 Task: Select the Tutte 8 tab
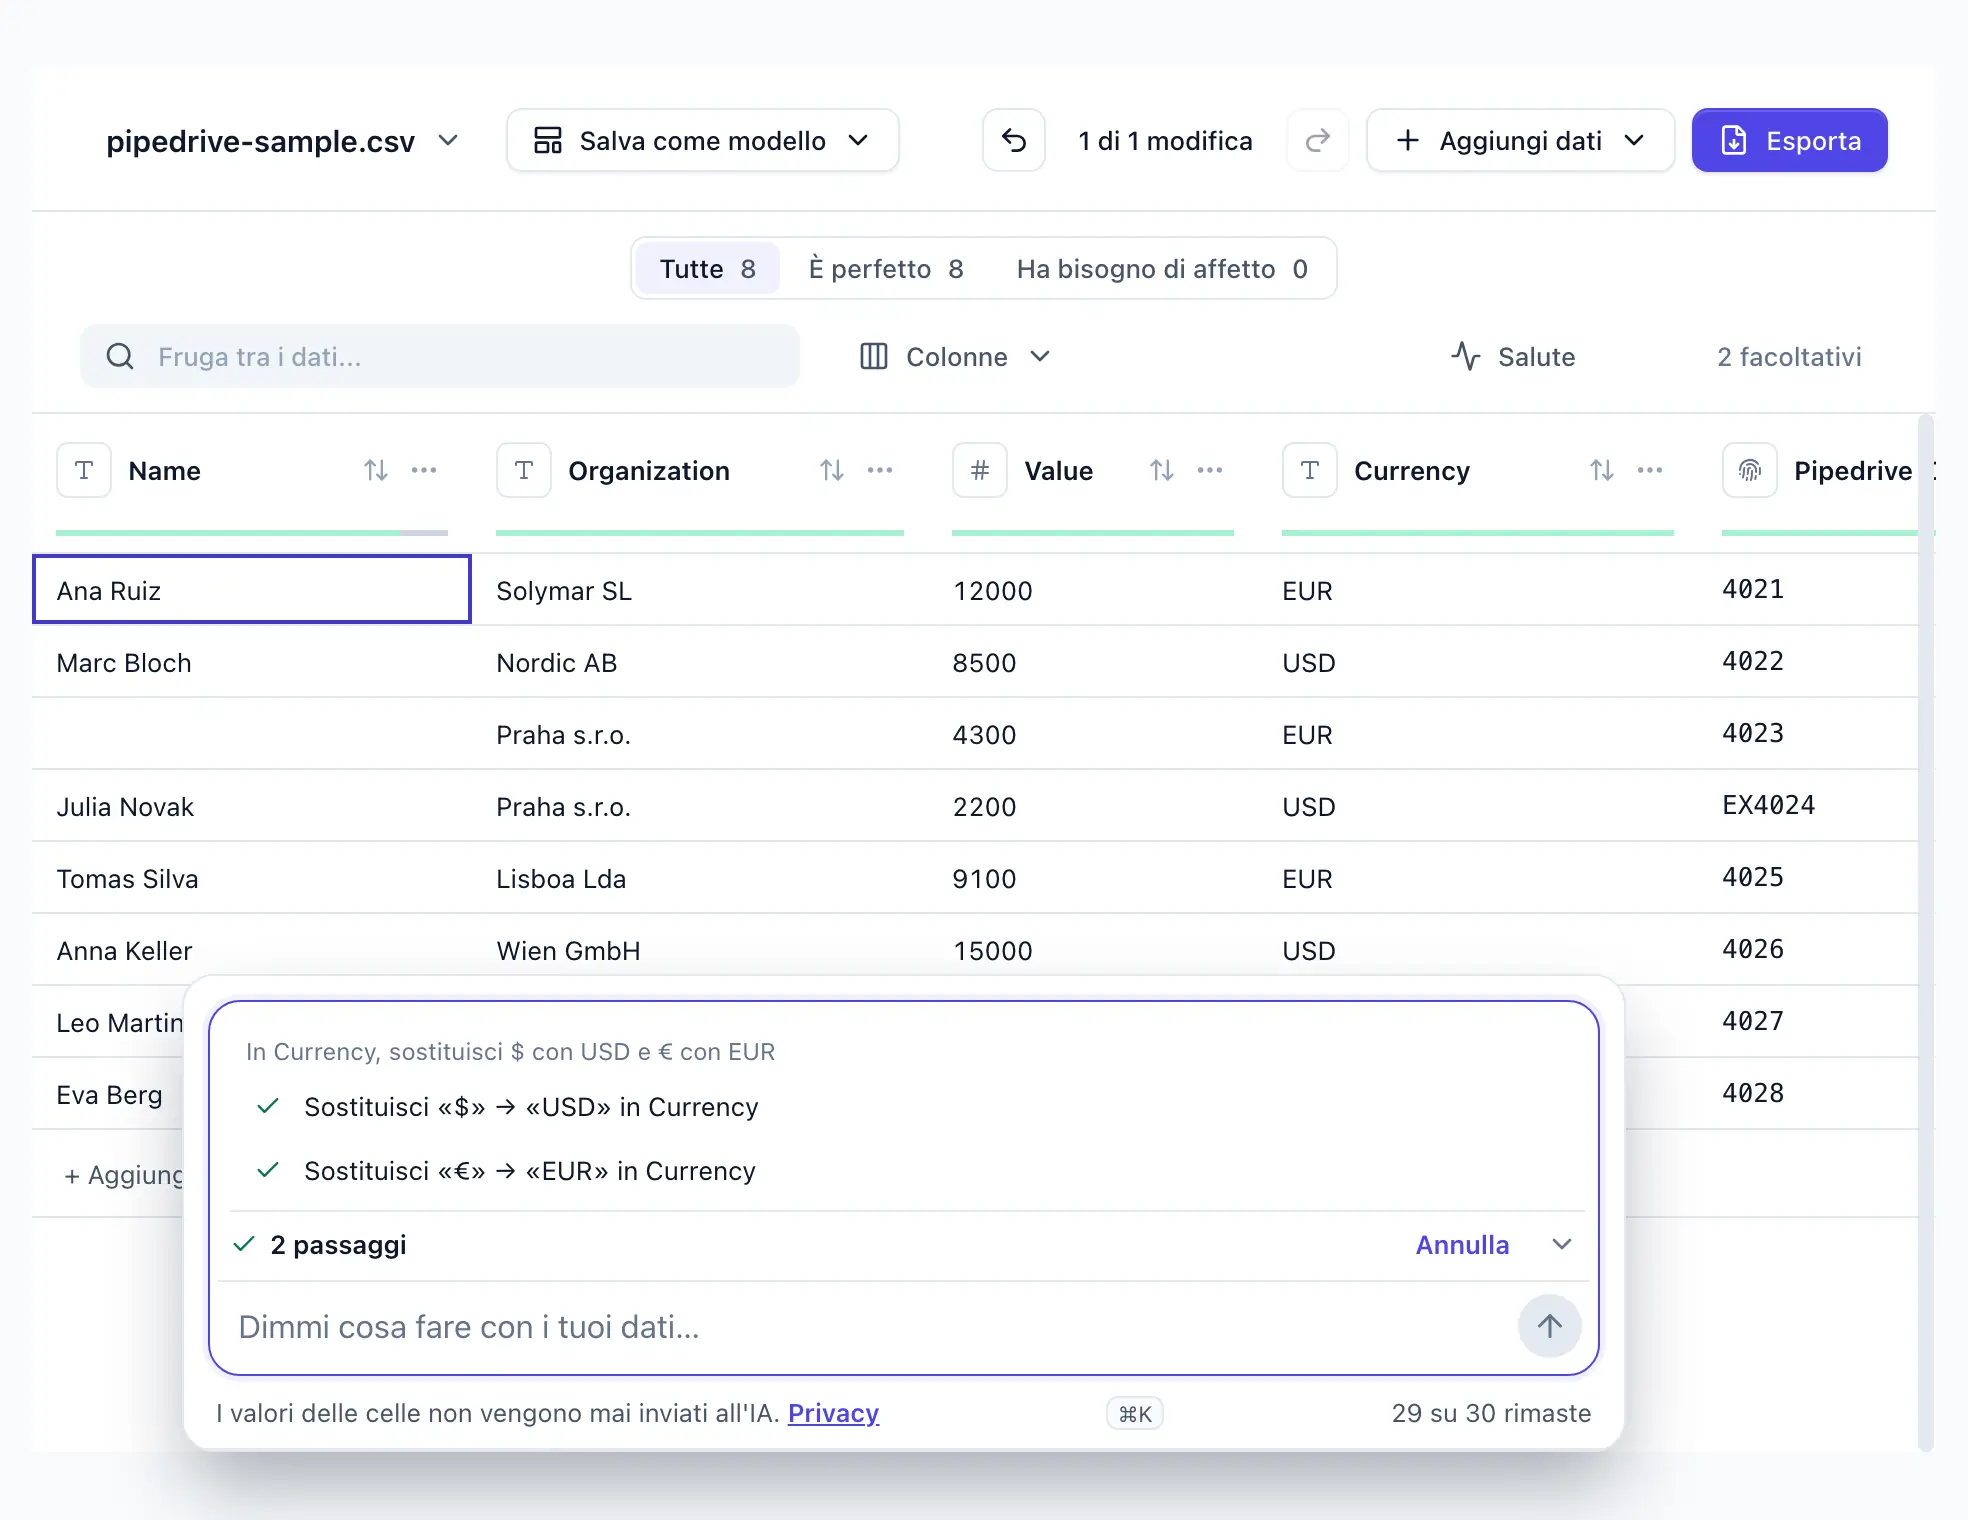[708, 269]
